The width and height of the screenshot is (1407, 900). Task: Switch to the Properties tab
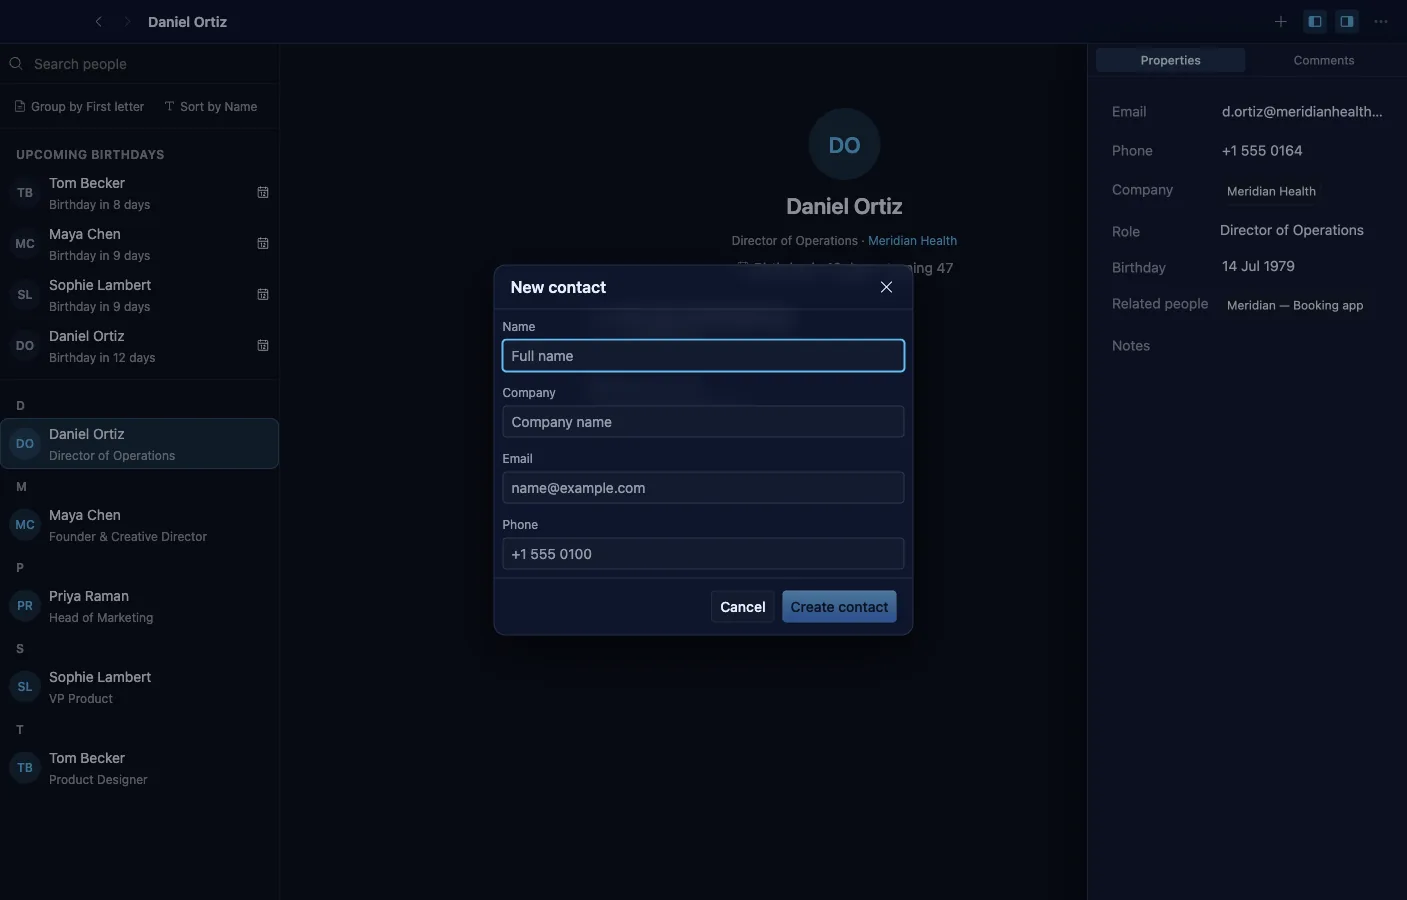point(1170,60)
